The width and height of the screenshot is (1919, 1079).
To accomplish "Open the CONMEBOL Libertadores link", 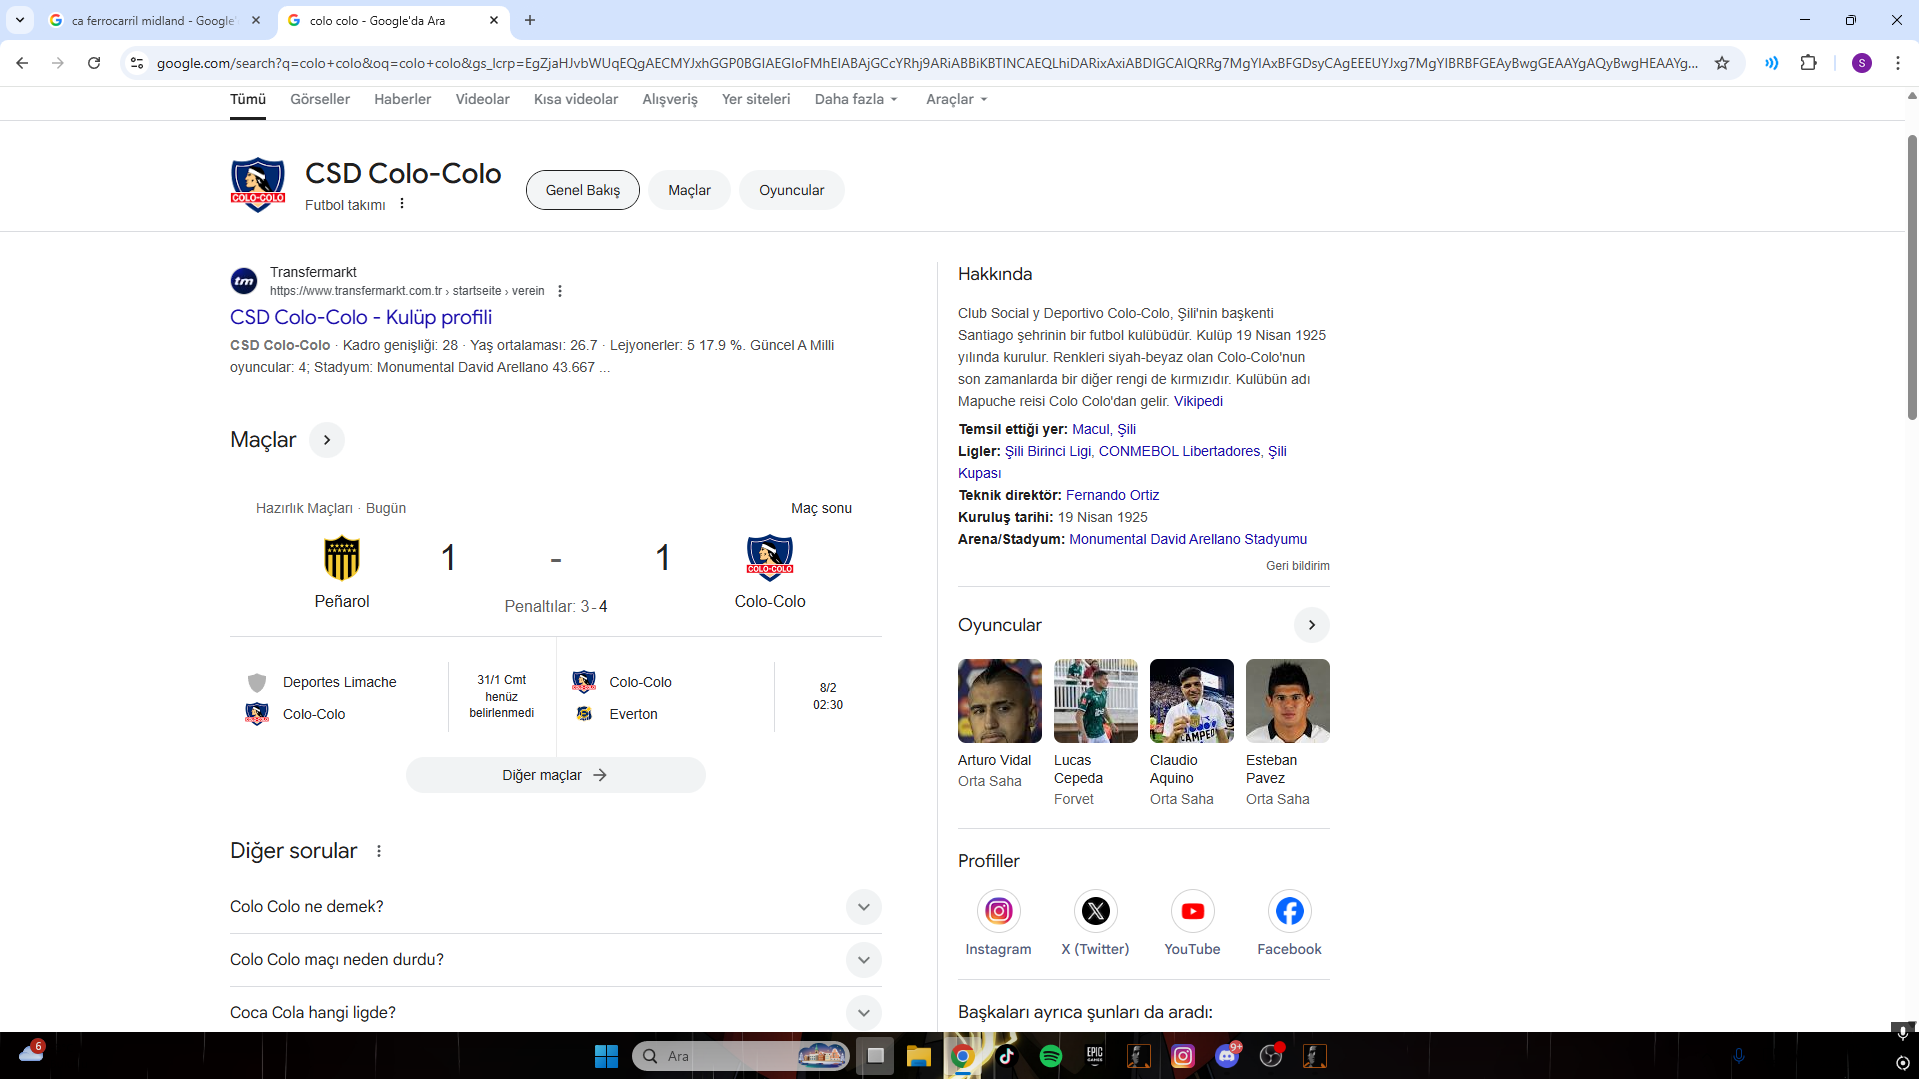I will point(1179,451).
